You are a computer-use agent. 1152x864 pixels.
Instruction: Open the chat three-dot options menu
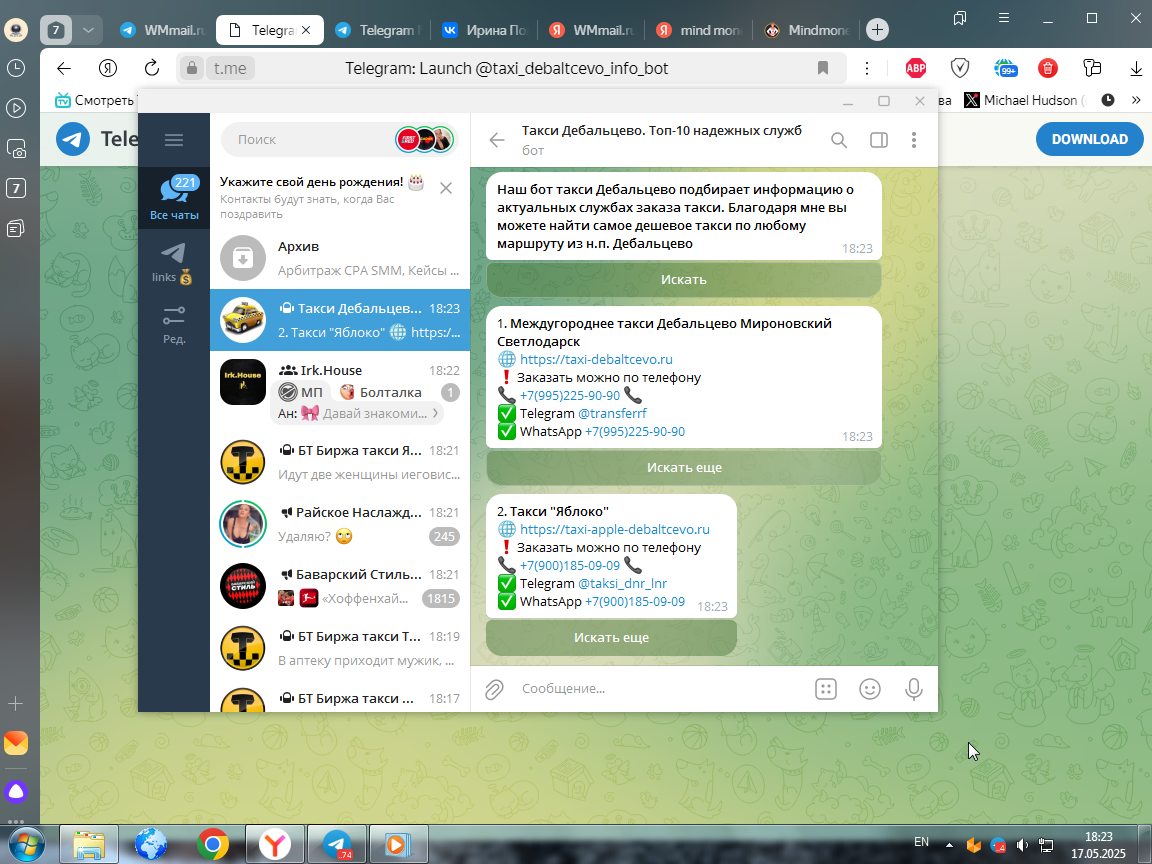(x=914, y=140)
